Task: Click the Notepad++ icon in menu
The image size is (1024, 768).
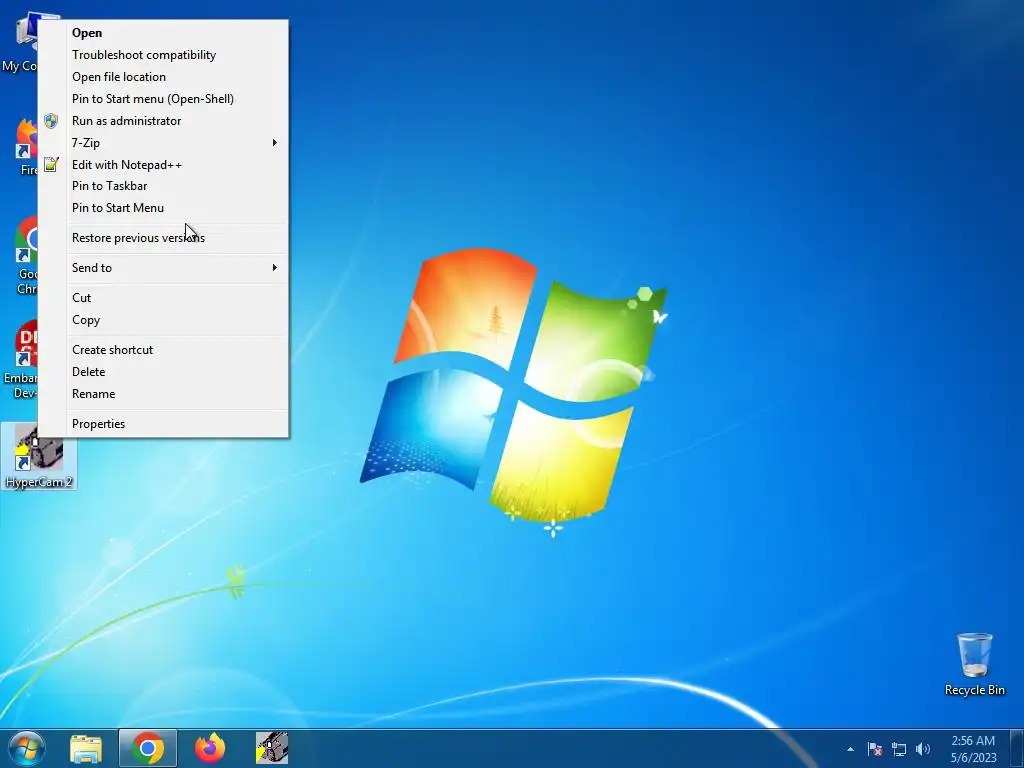Action: pos(51,165)
